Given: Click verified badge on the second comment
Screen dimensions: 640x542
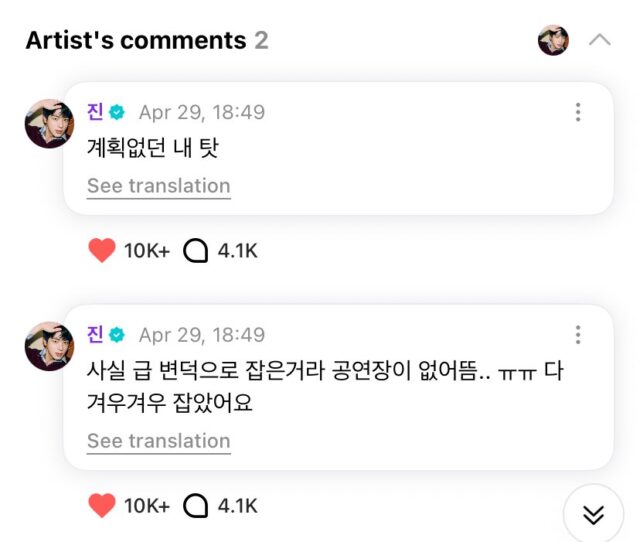Looking at the screenshot, I should 117,335.
